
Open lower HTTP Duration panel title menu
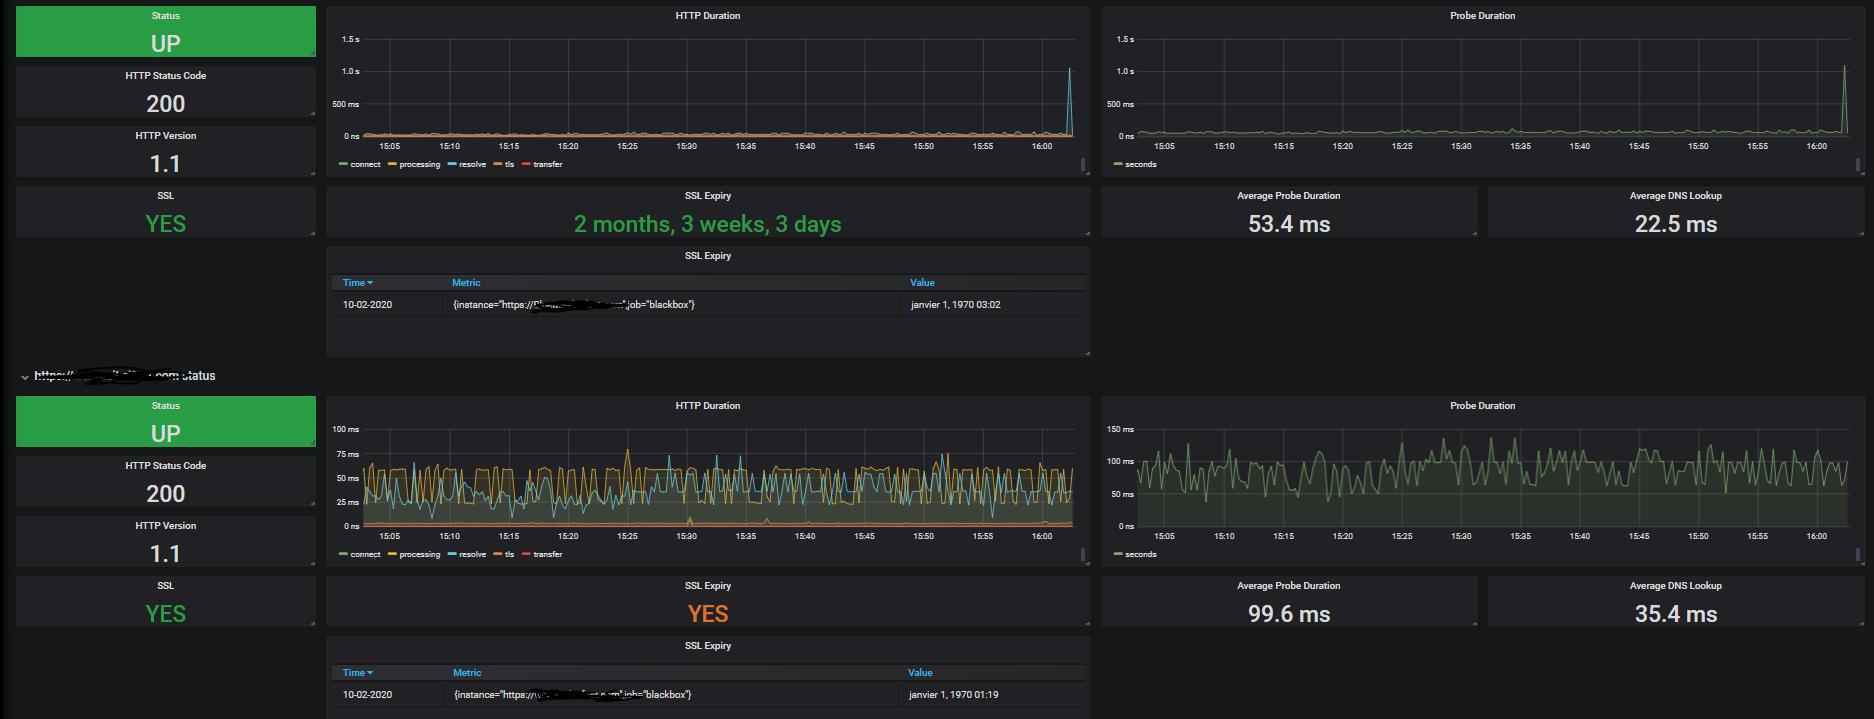coord(708,406)
